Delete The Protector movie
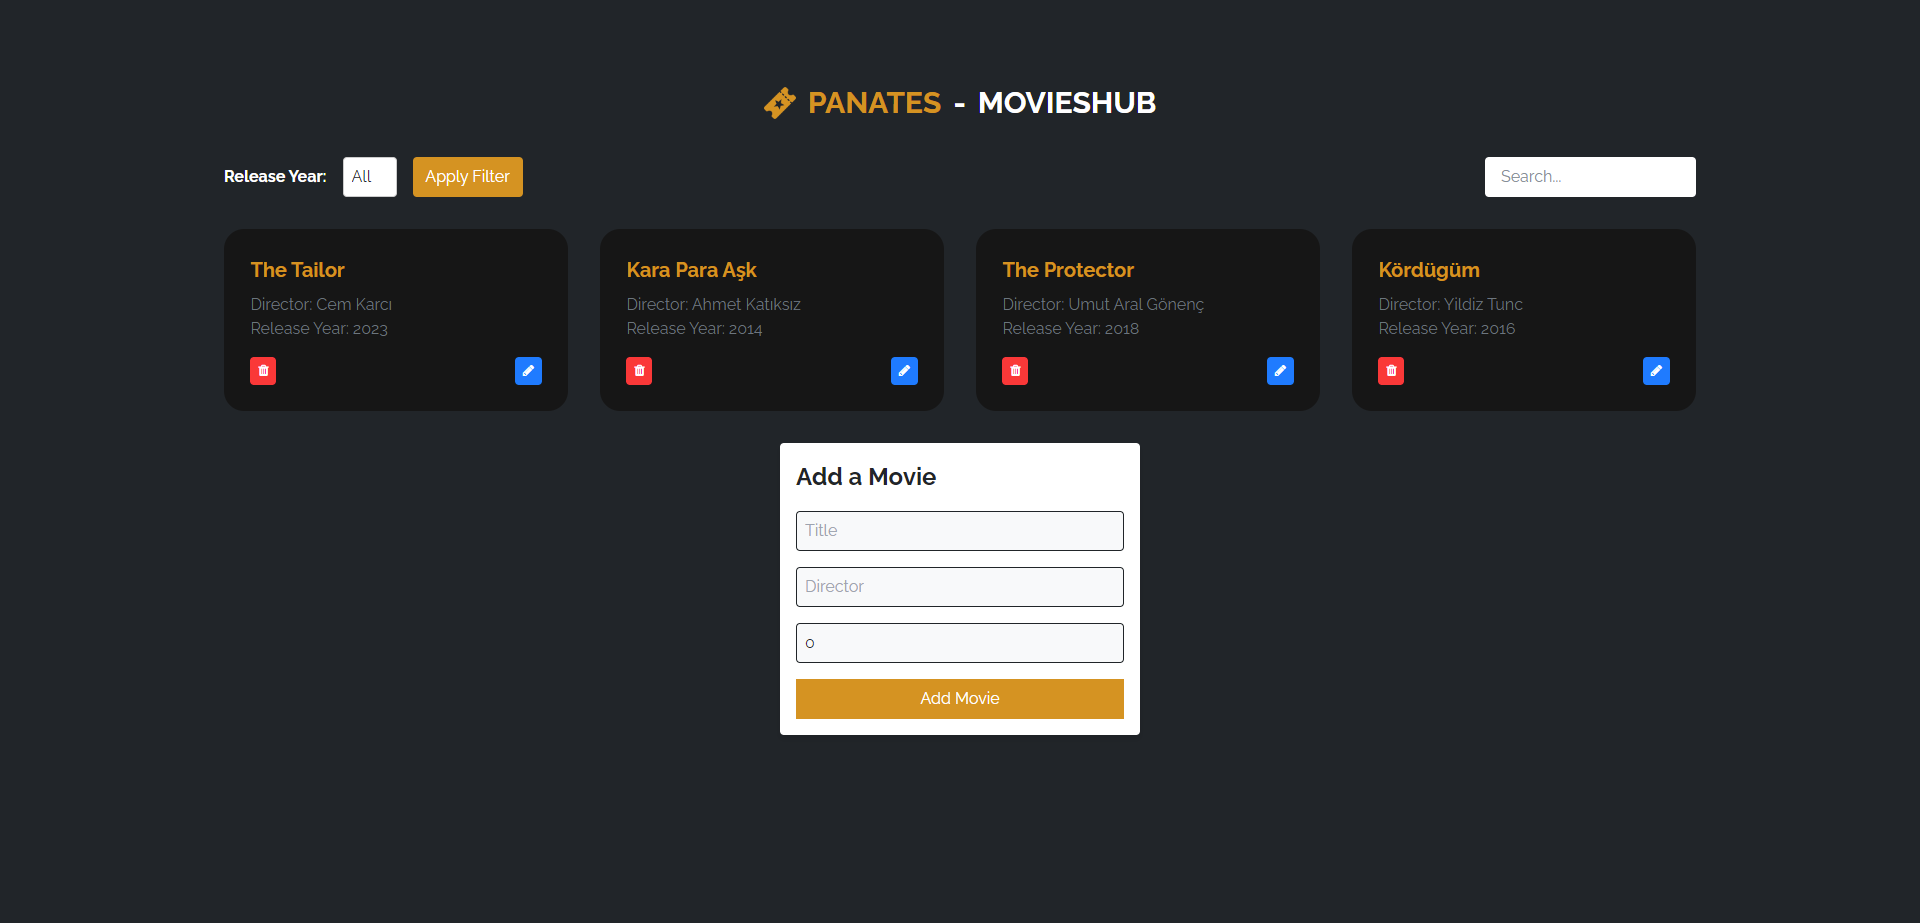The height and width of the screenshot is (923, 1920). [1015, 371]
